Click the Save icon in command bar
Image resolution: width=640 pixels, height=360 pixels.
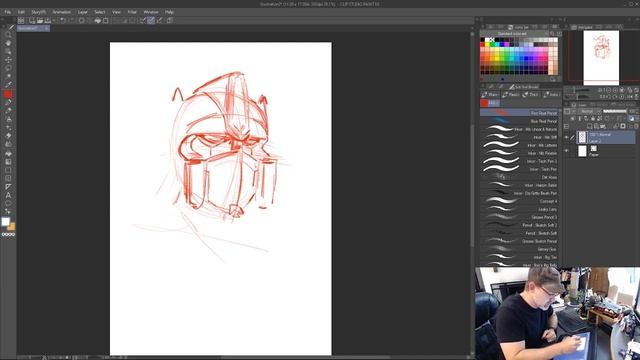[x=48, y=20]
